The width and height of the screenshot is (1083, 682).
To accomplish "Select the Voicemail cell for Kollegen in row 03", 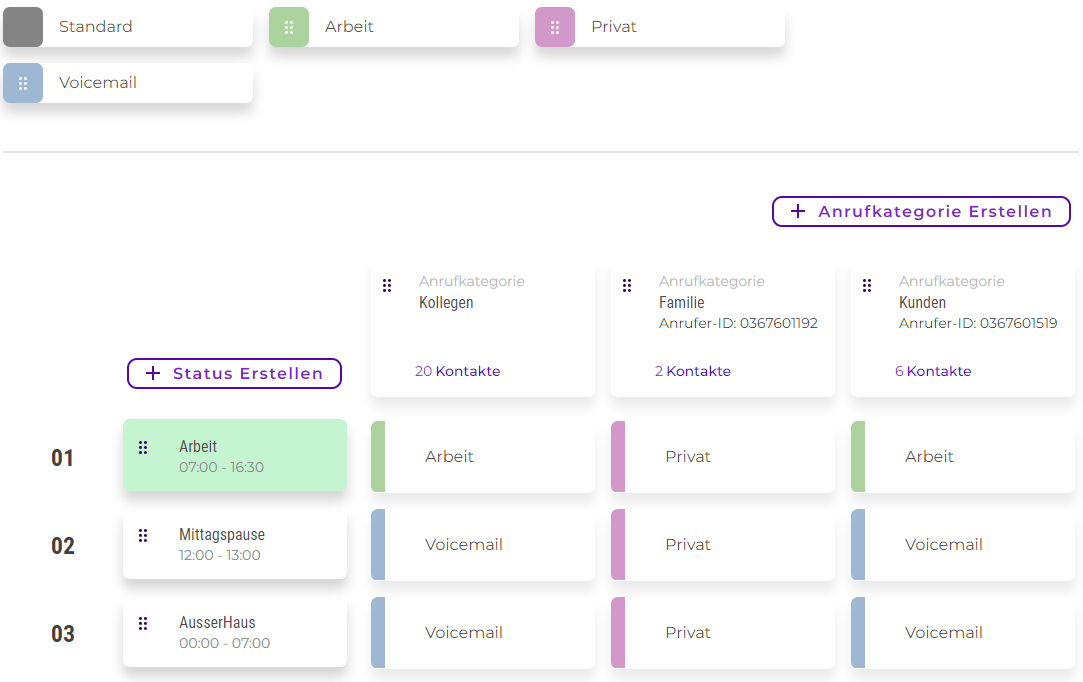I will click(x=483, y=633).
